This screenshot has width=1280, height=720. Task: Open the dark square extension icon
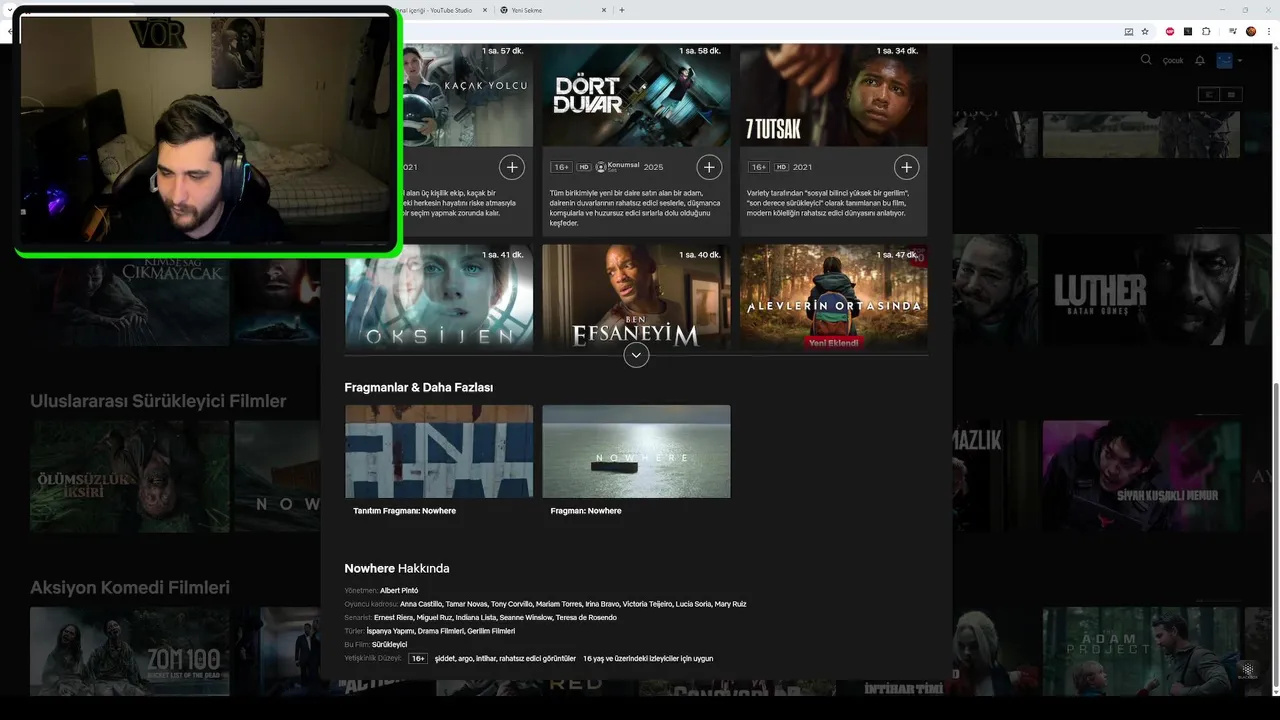(1188, 31)
